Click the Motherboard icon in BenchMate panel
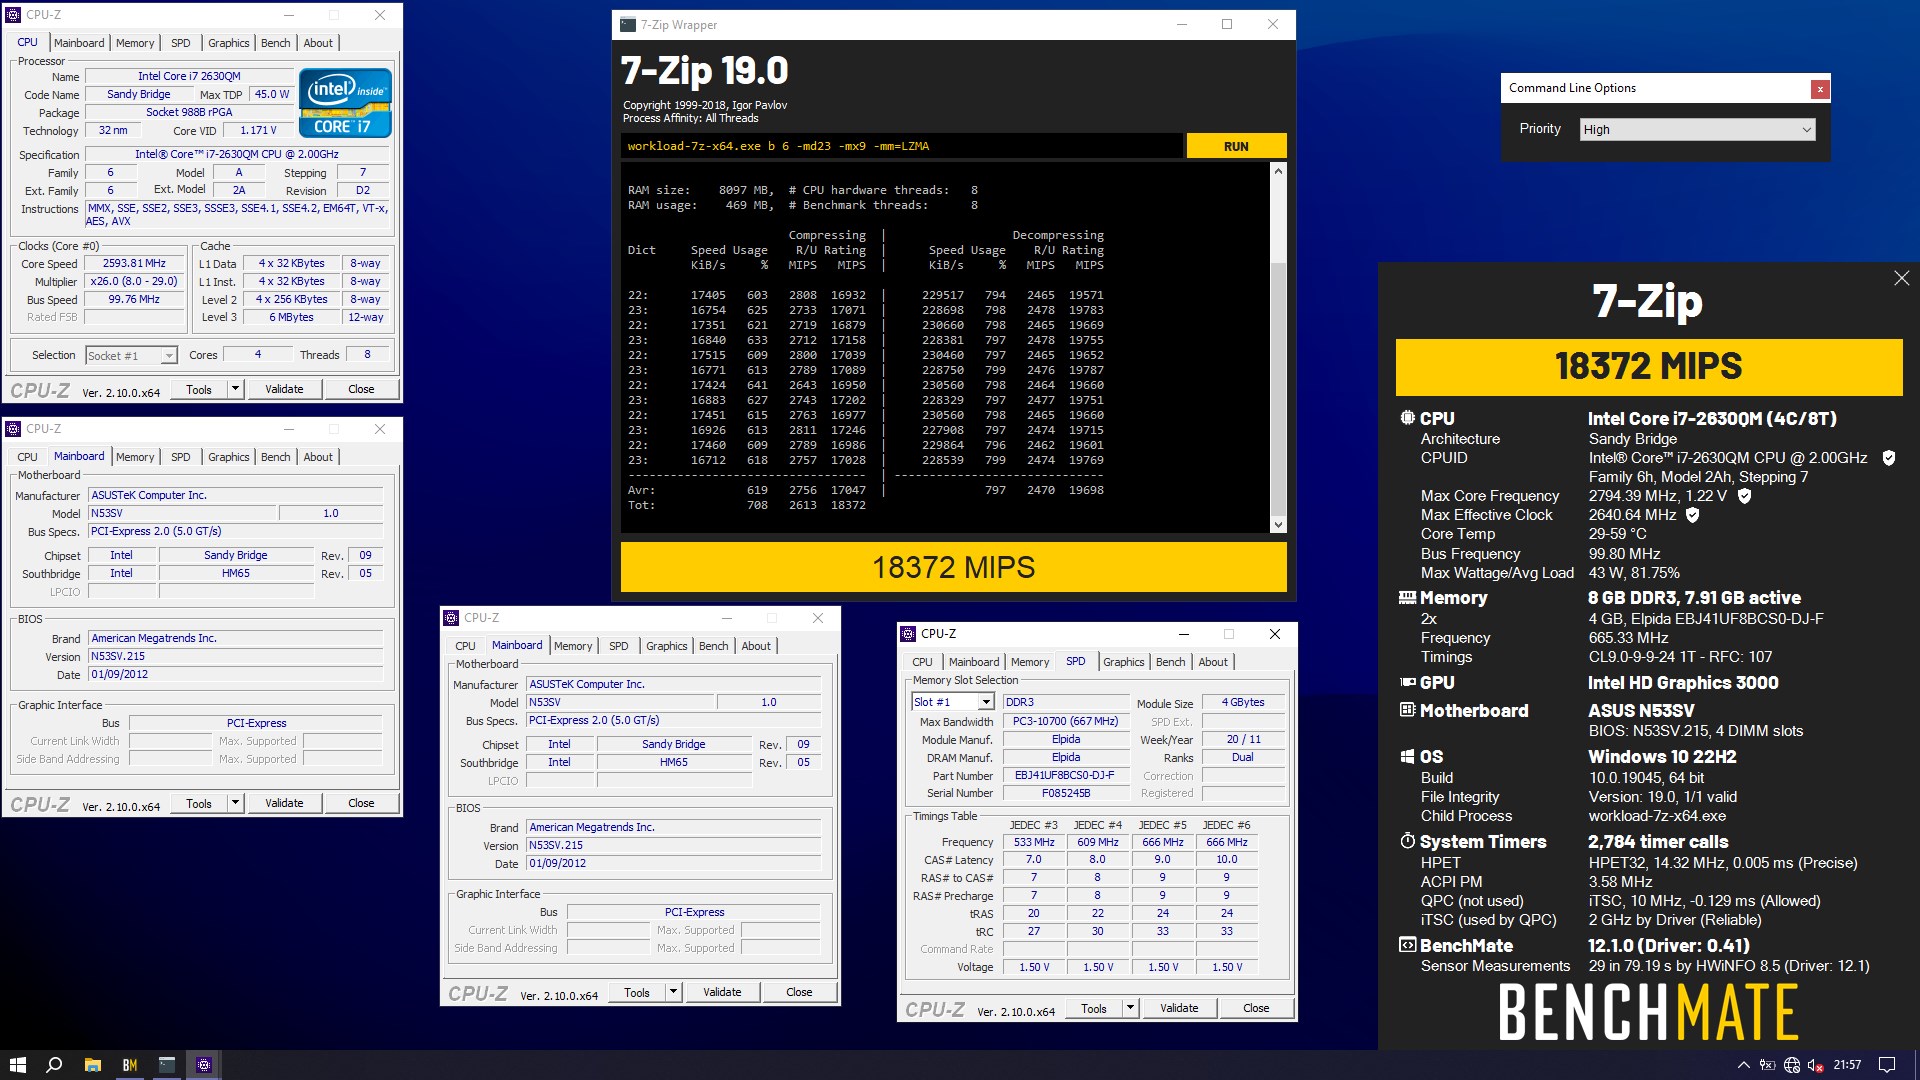Viewport: 1920px width, 1080px height. (x=1407, y=710)
